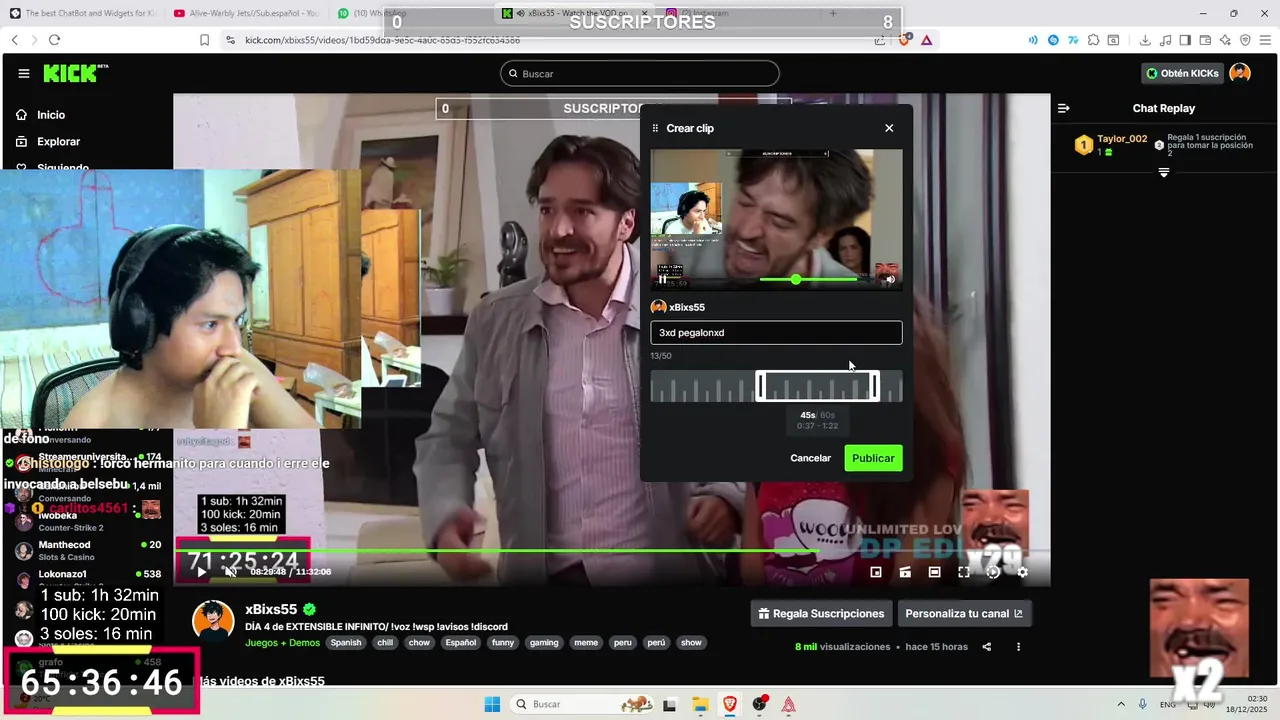Select the funny tag

(x=502, y=643)
